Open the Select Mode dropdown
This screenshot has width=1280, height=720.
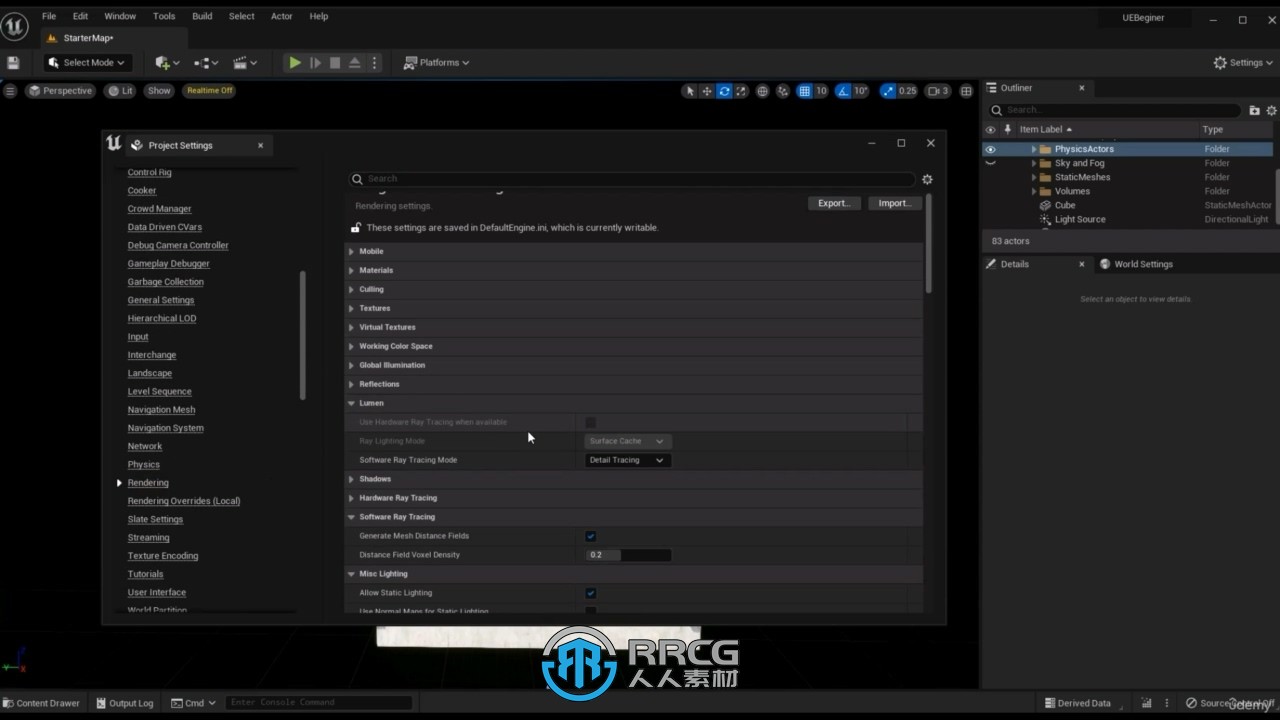click(88, 62)
